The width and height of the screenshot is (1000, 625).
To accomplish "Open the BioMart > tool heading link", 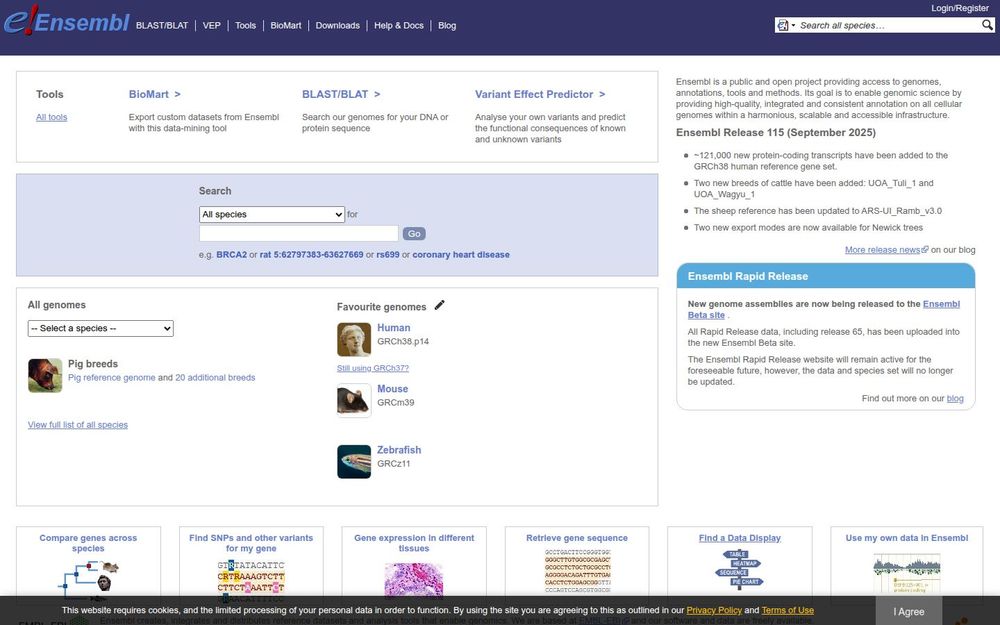I will (154, 94).
